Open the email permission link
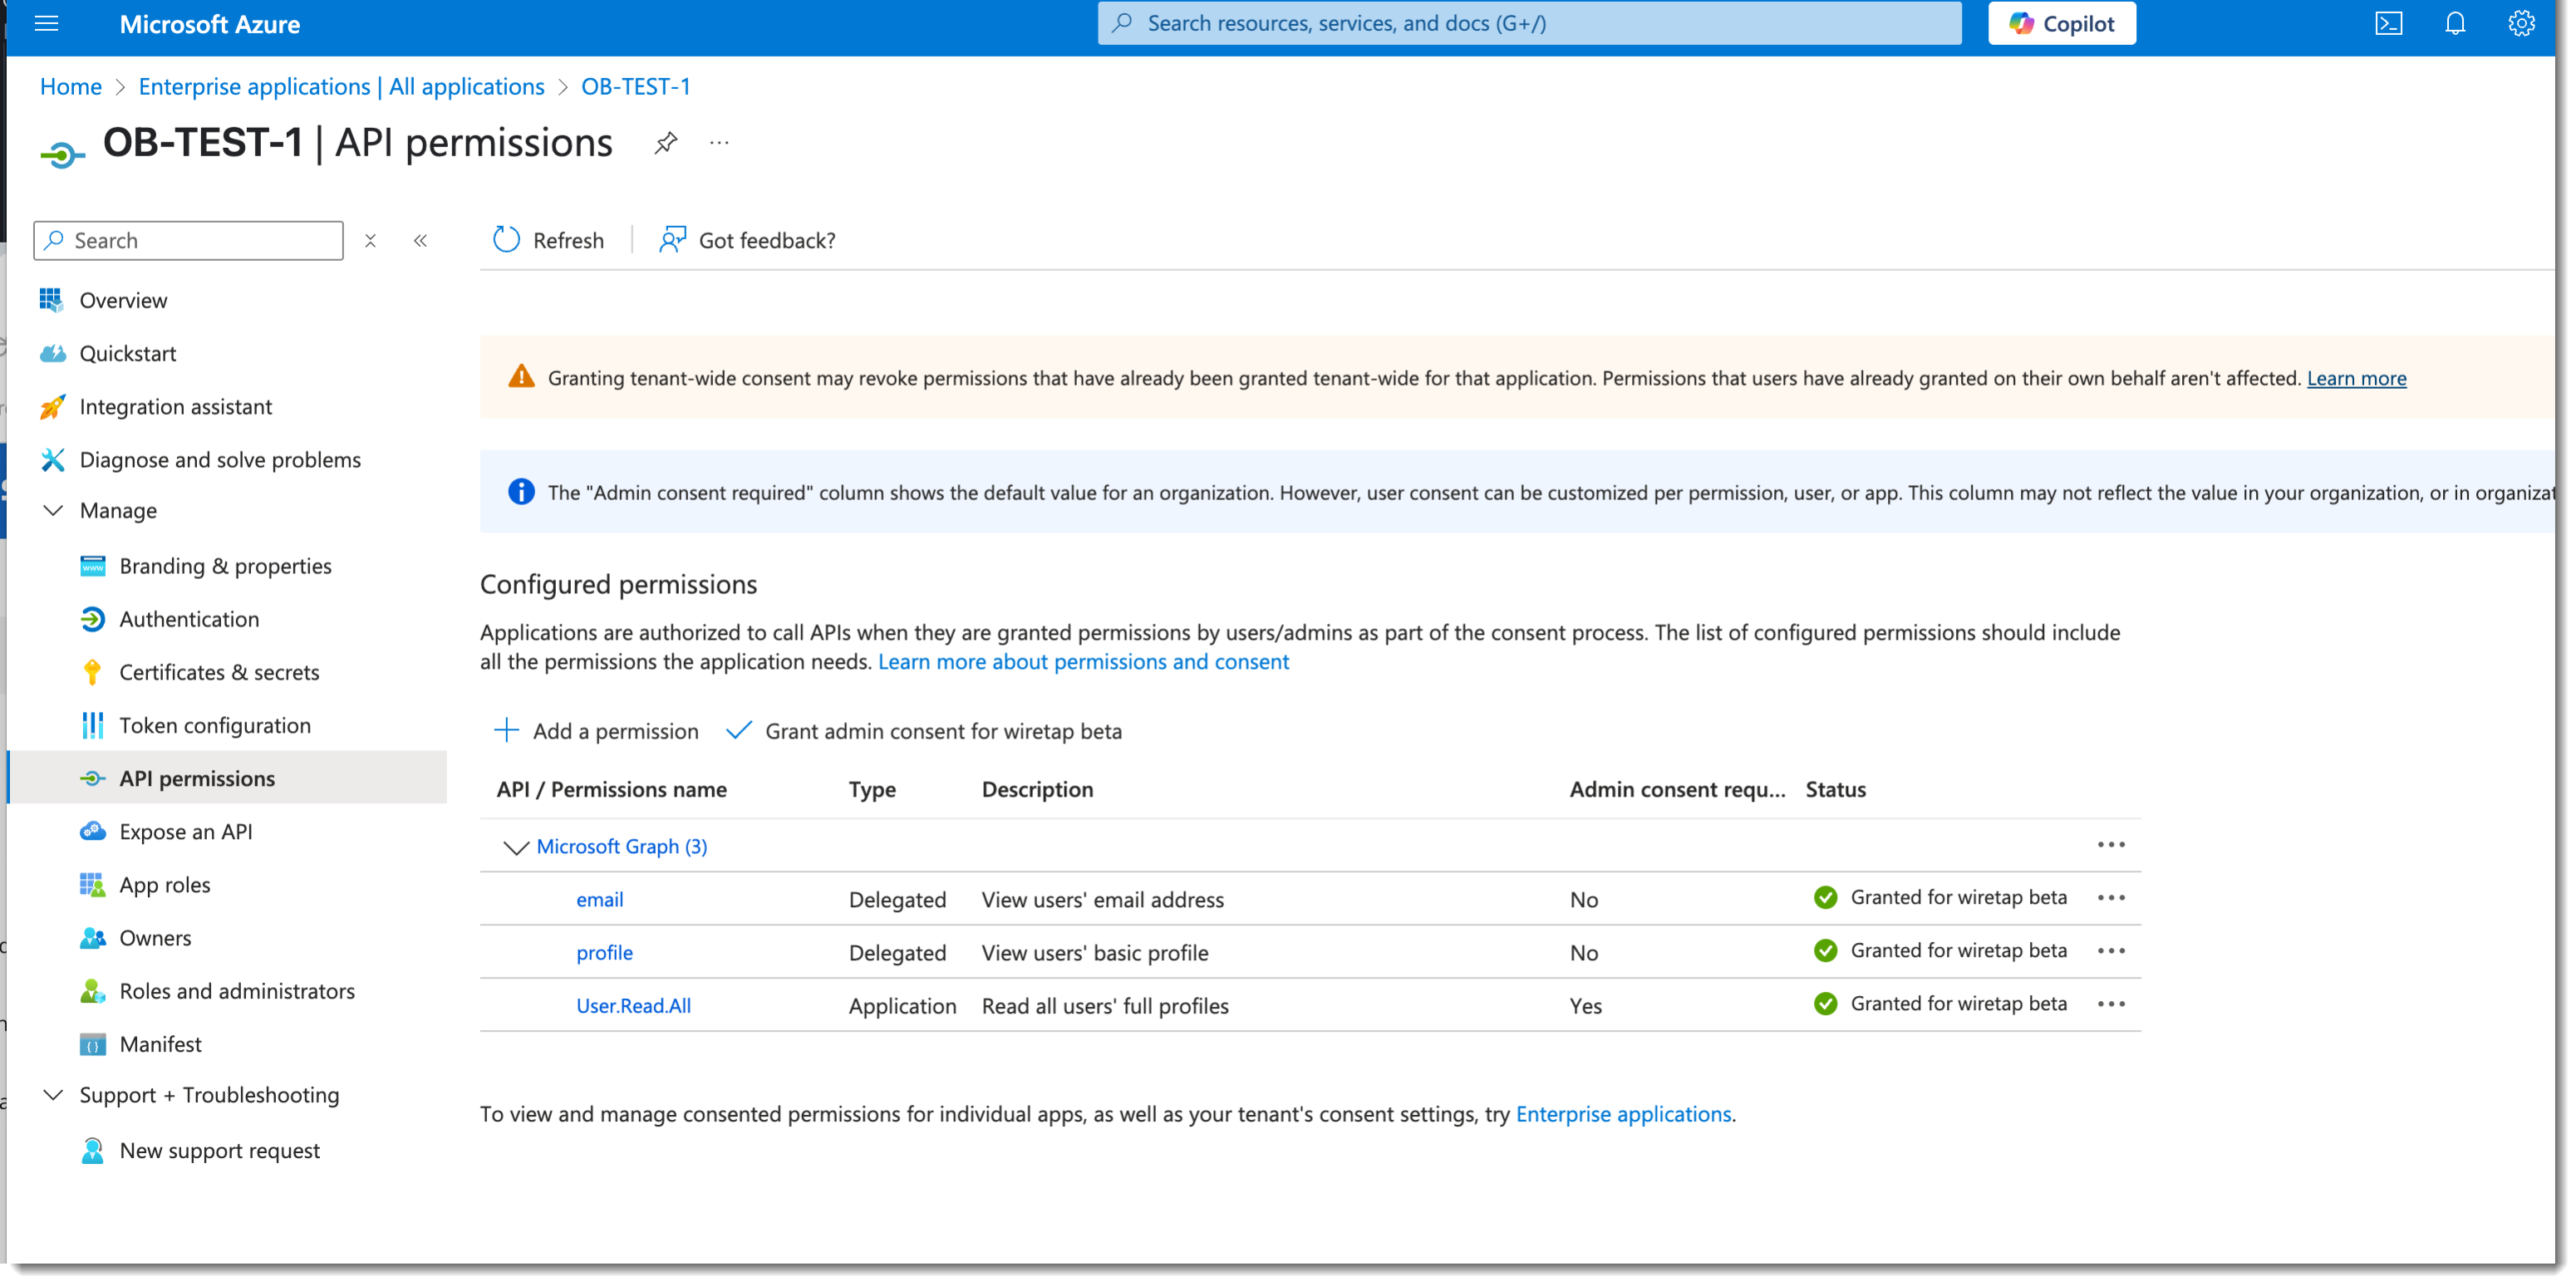 599,899
